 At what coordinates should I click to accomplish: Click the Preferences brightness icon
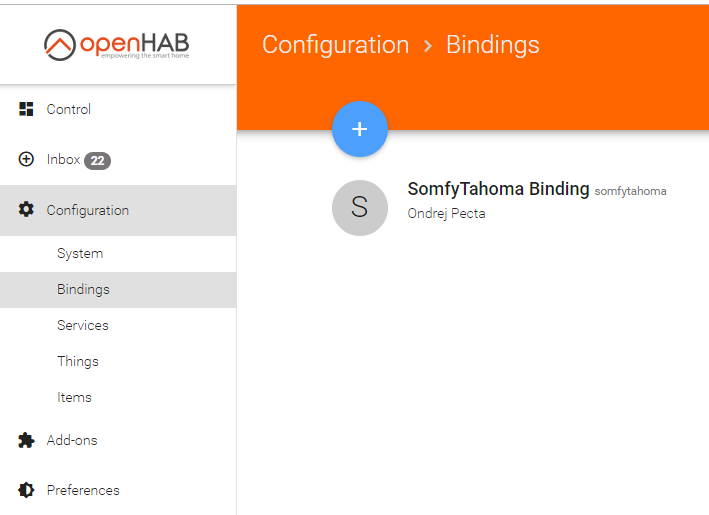point(27,490)
